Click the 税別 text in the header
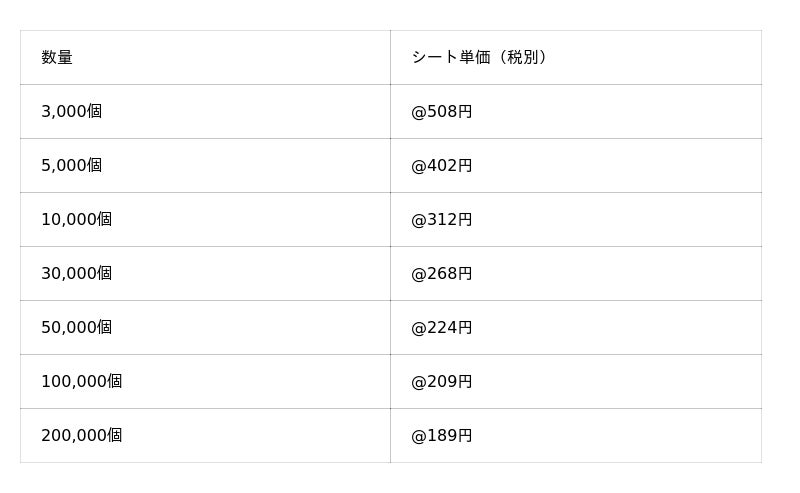This screenshot has height=493, width=800. [x=523, y=58]
